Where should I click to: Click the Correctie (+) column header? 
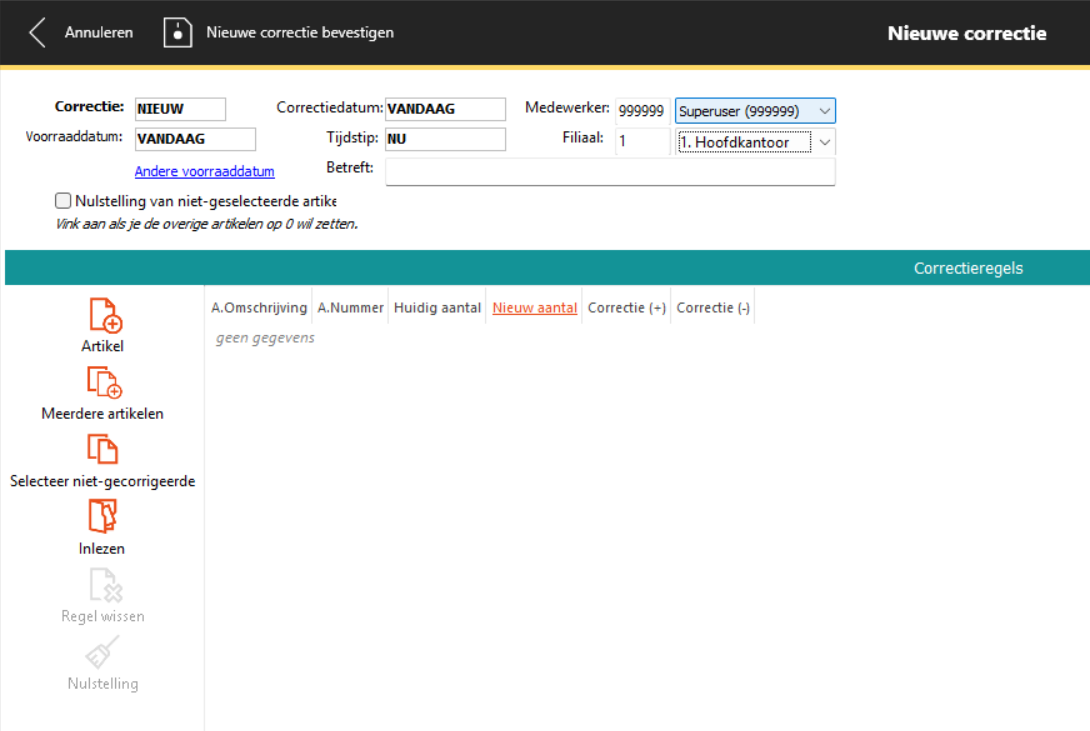pyautogui.click(x=627, y=308)
